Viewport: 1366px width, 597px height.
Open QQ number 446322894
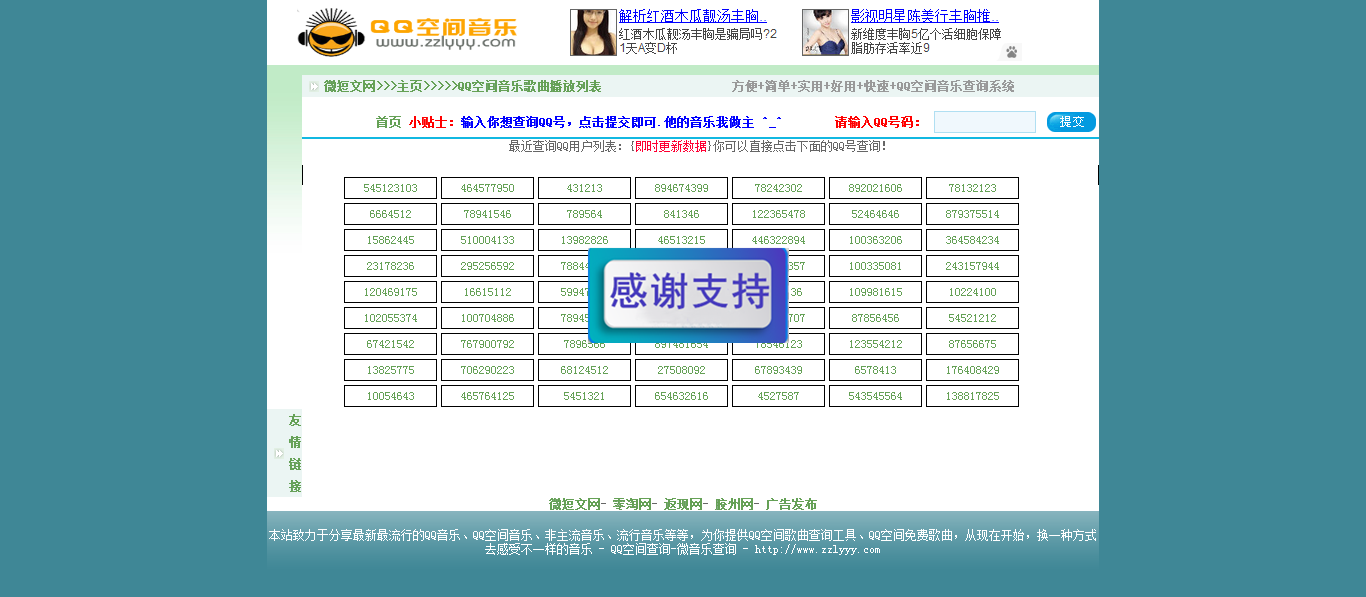pos(778,240)
